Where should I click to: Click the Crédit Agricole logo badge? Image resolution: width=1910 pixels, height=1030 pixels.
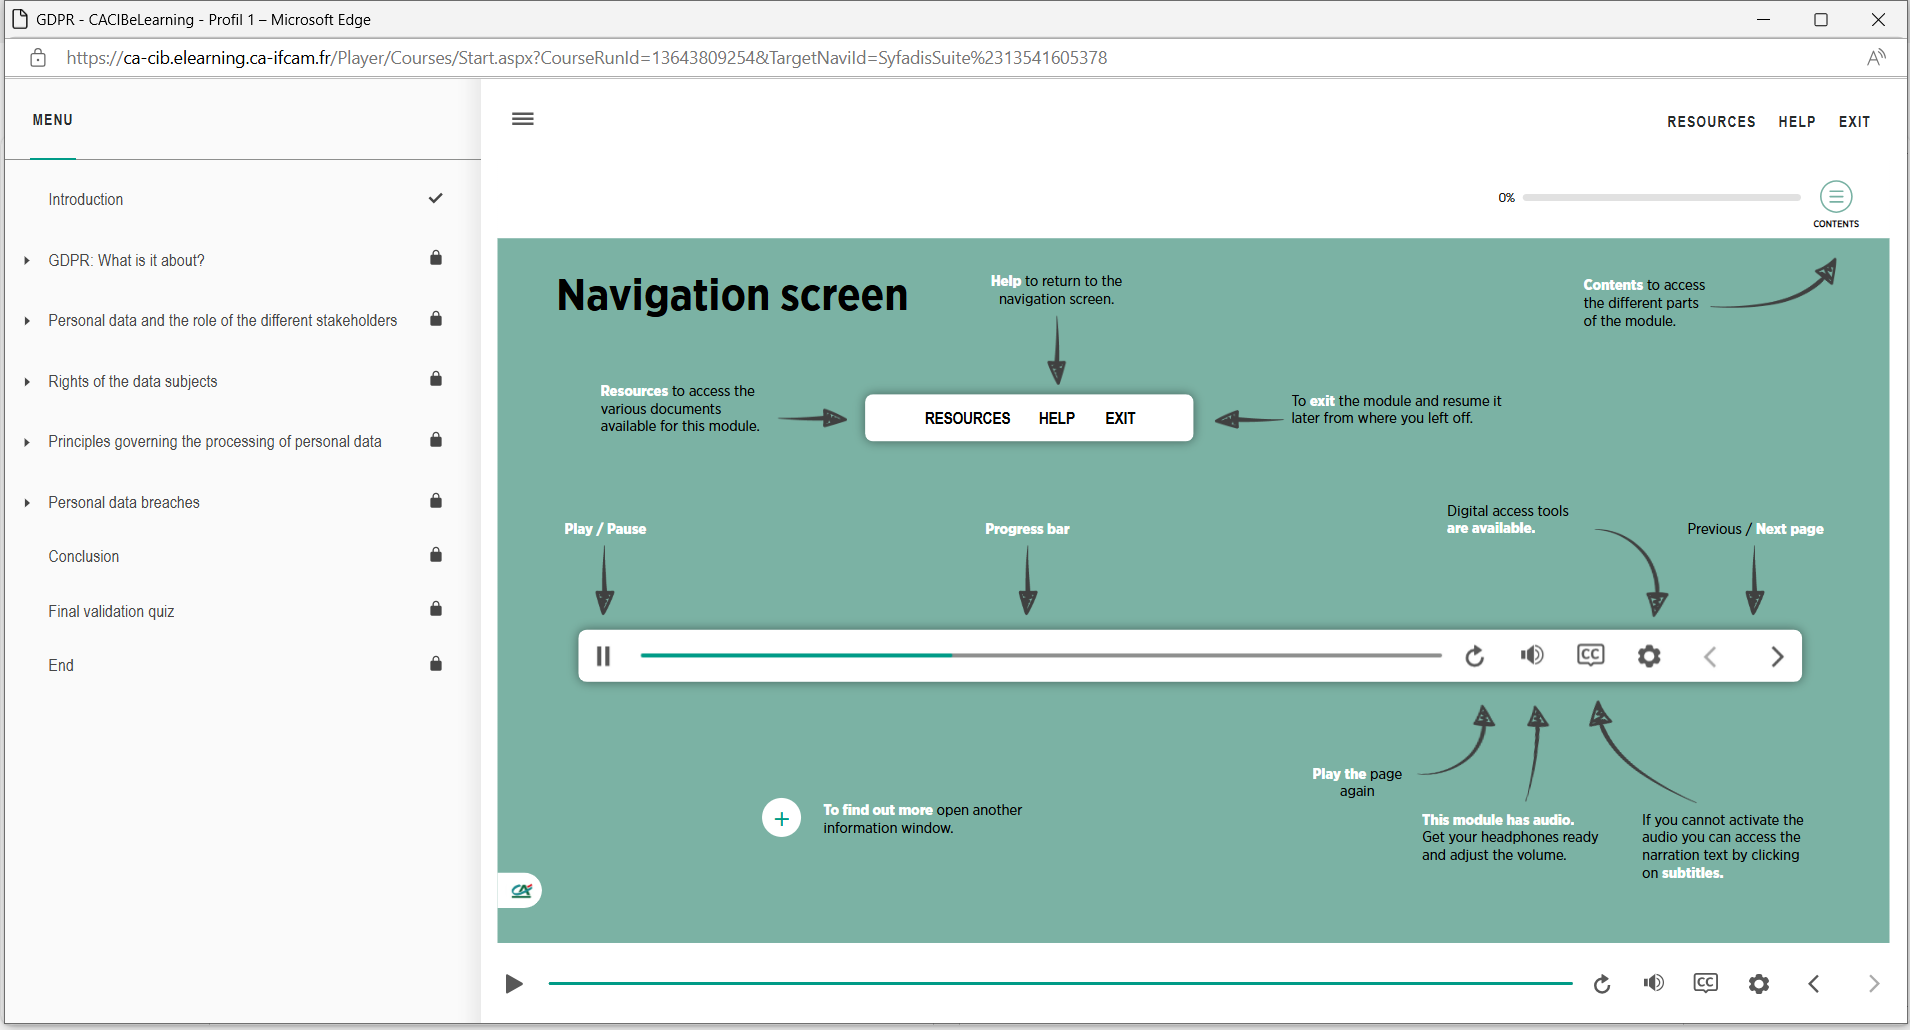tap(521, 890)
